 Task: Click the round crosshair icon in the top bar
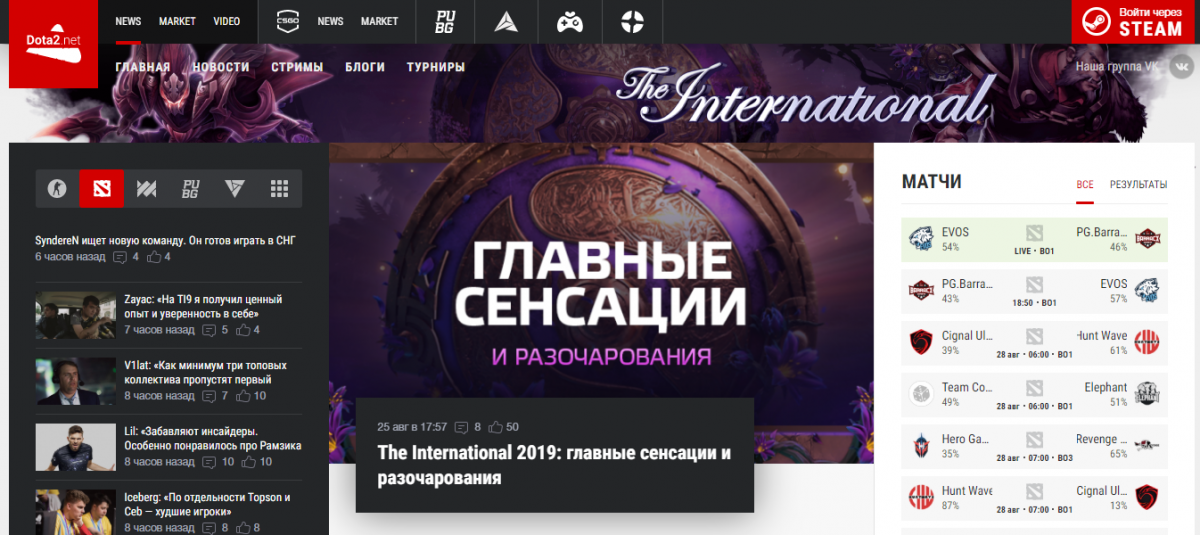pos(632,21)
